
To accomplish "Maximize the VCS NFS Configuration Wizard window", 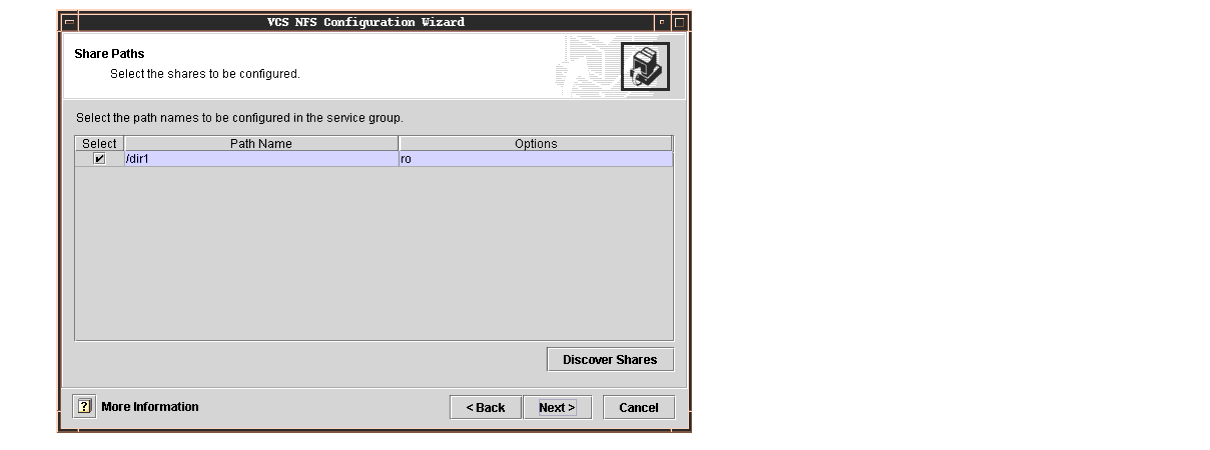I will (x=680, y=22).
